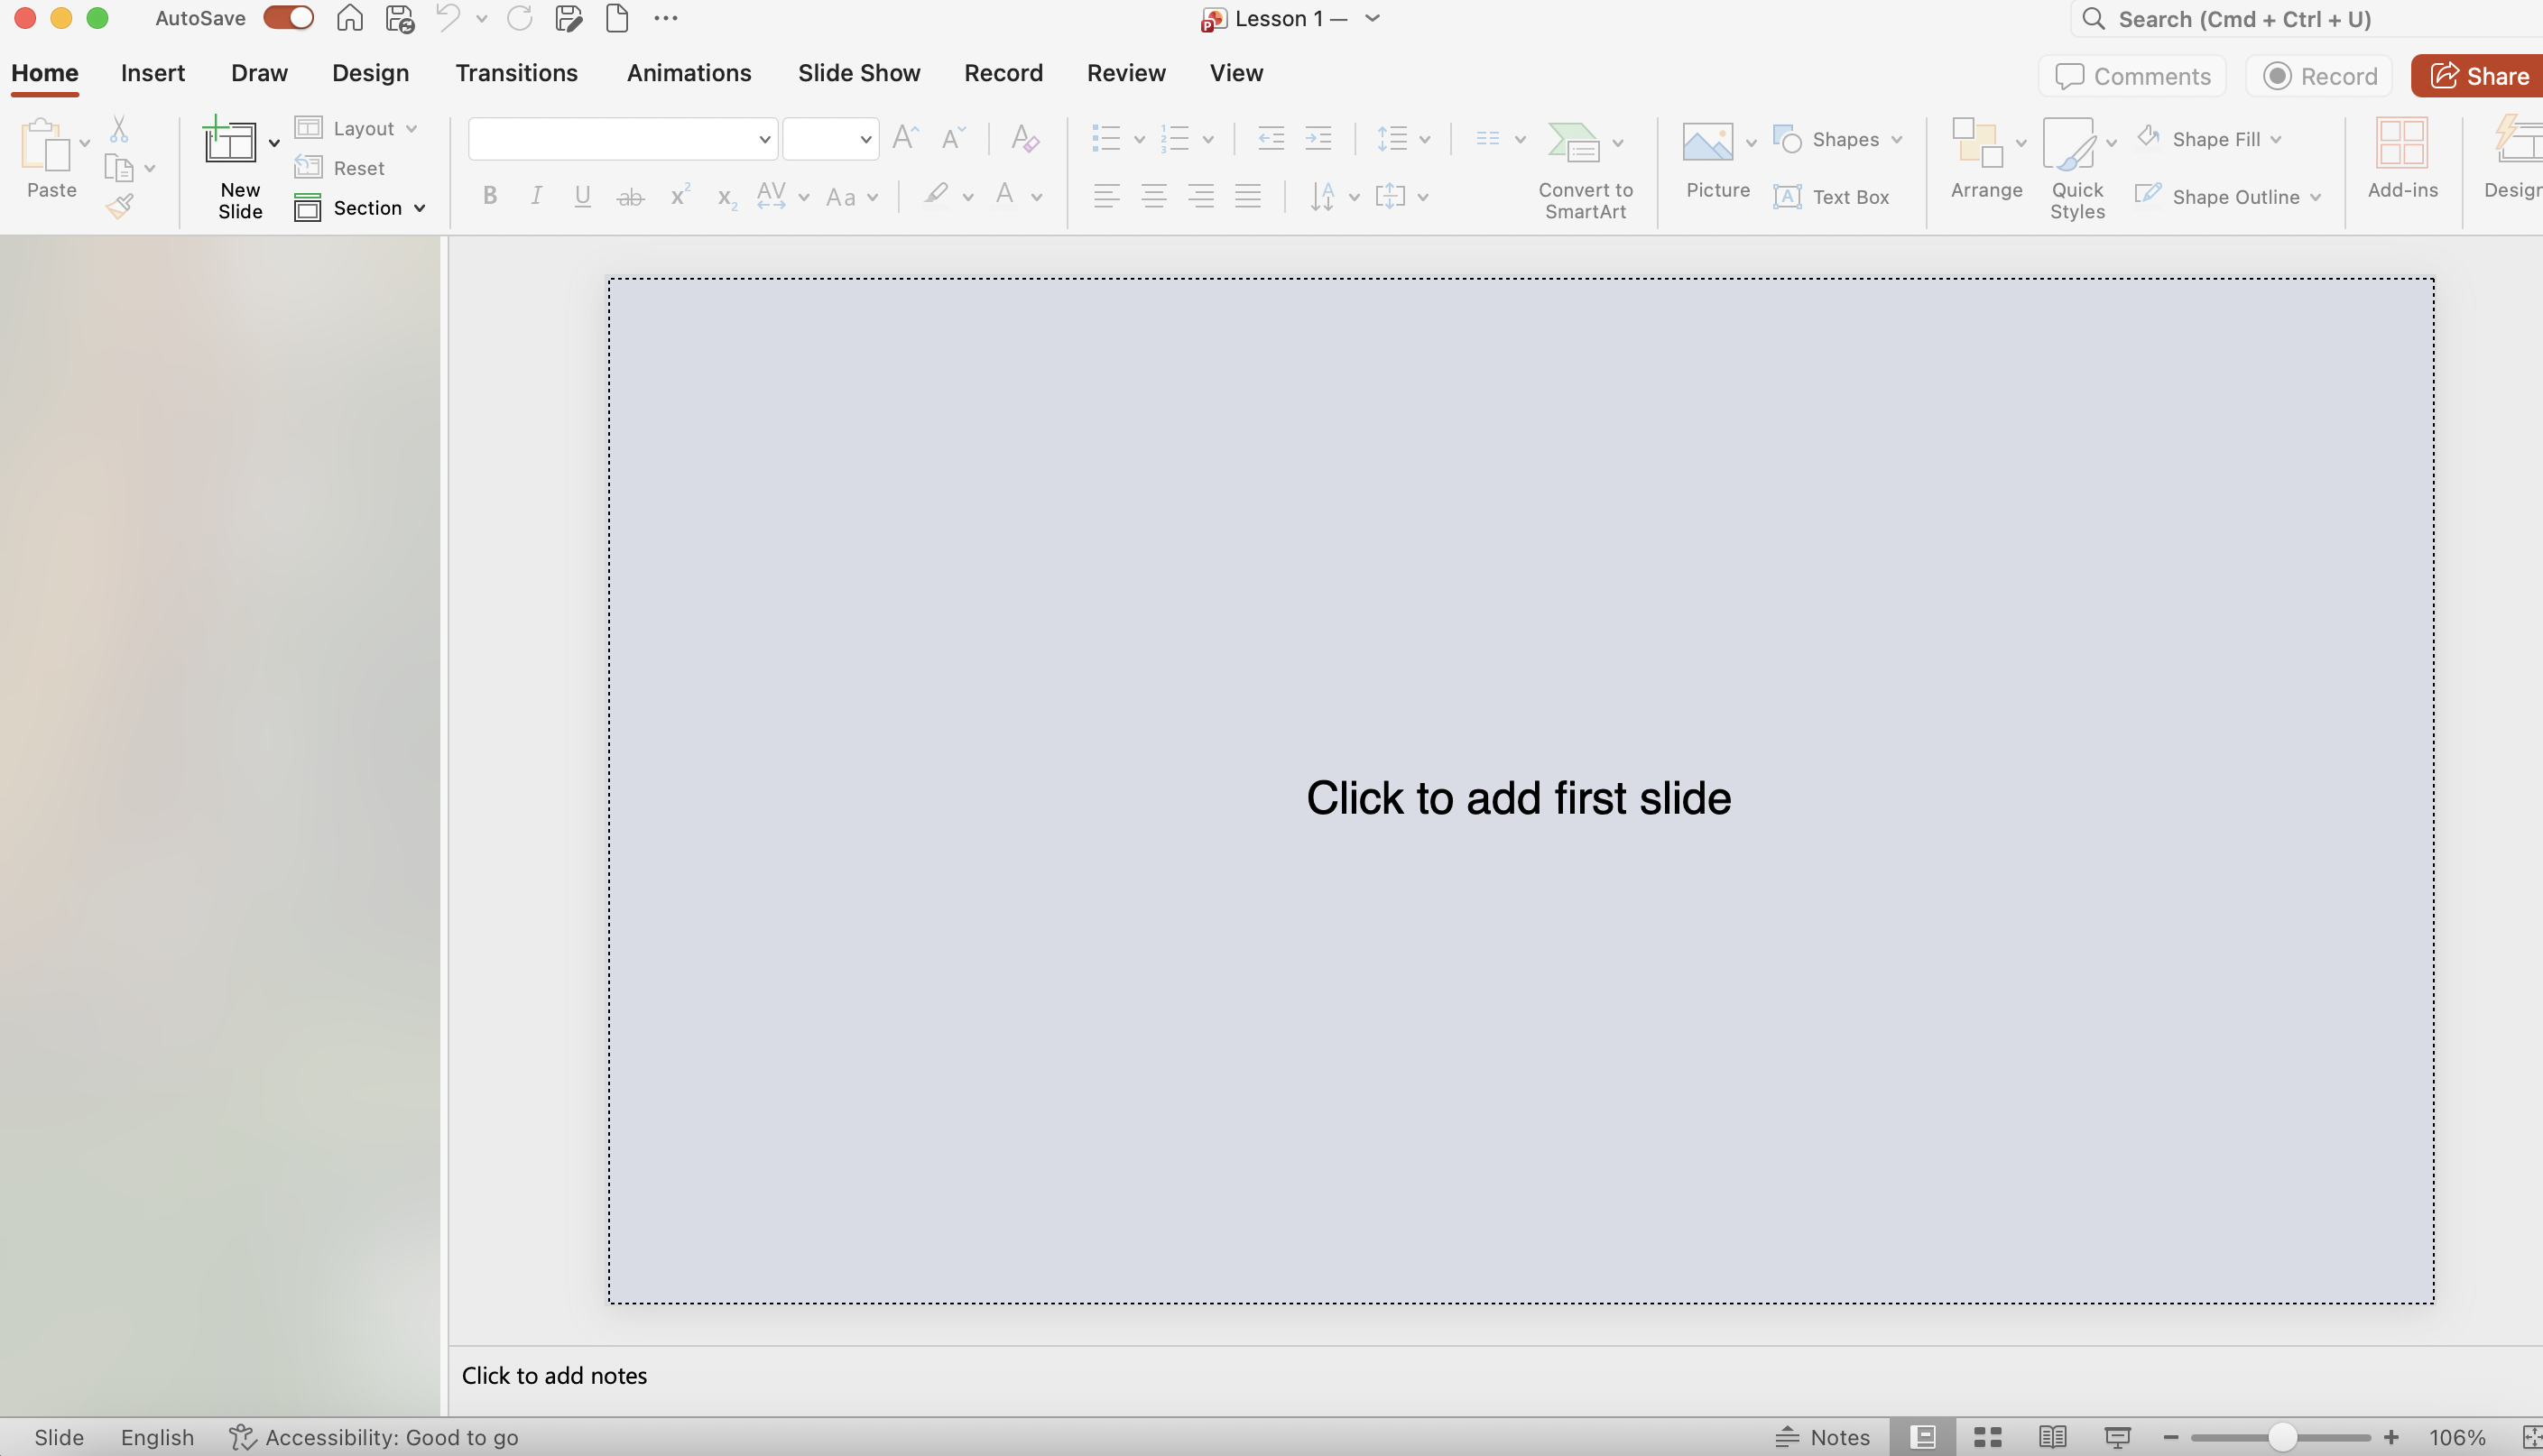
Task: Click the Share button
Action: click(x=2479, y=76)
